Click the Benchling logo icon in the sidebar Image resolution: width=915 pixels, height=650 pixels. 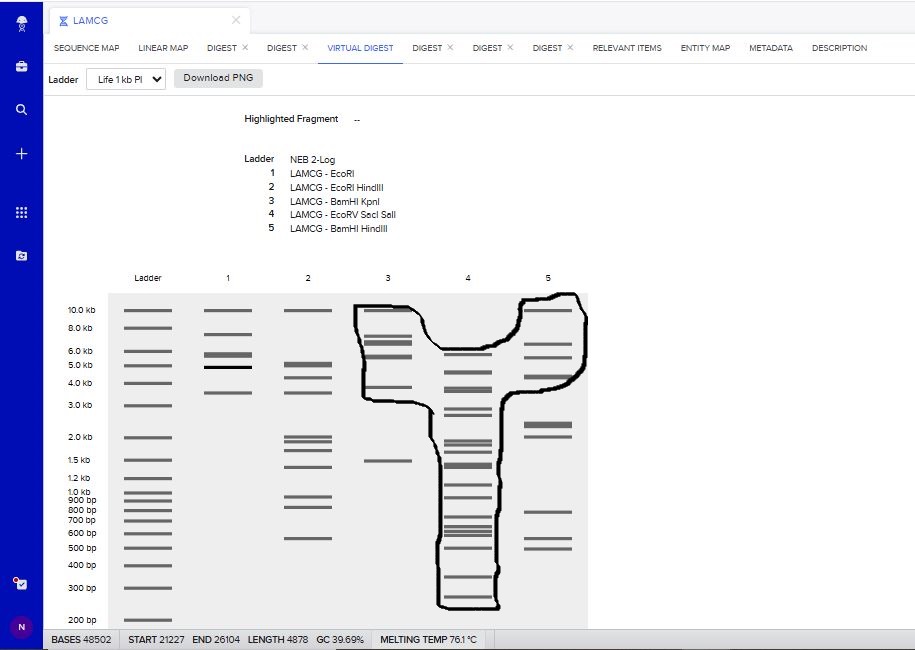tap(21, 24)
